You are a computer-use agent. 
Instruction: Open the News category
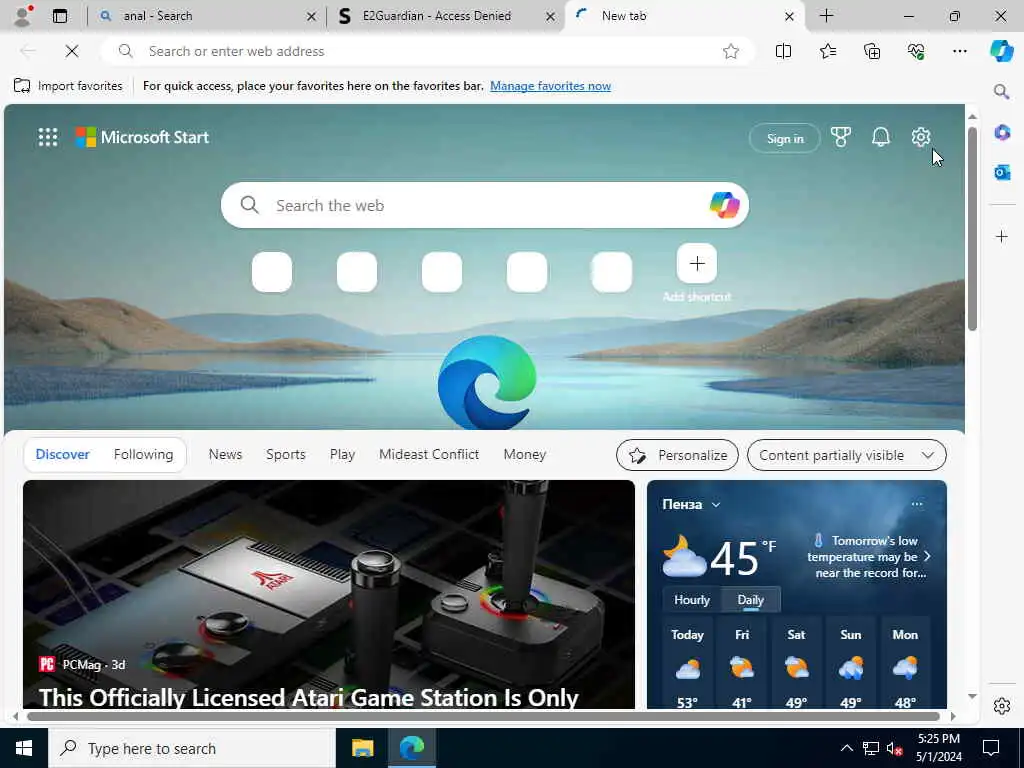coord(225,455)
